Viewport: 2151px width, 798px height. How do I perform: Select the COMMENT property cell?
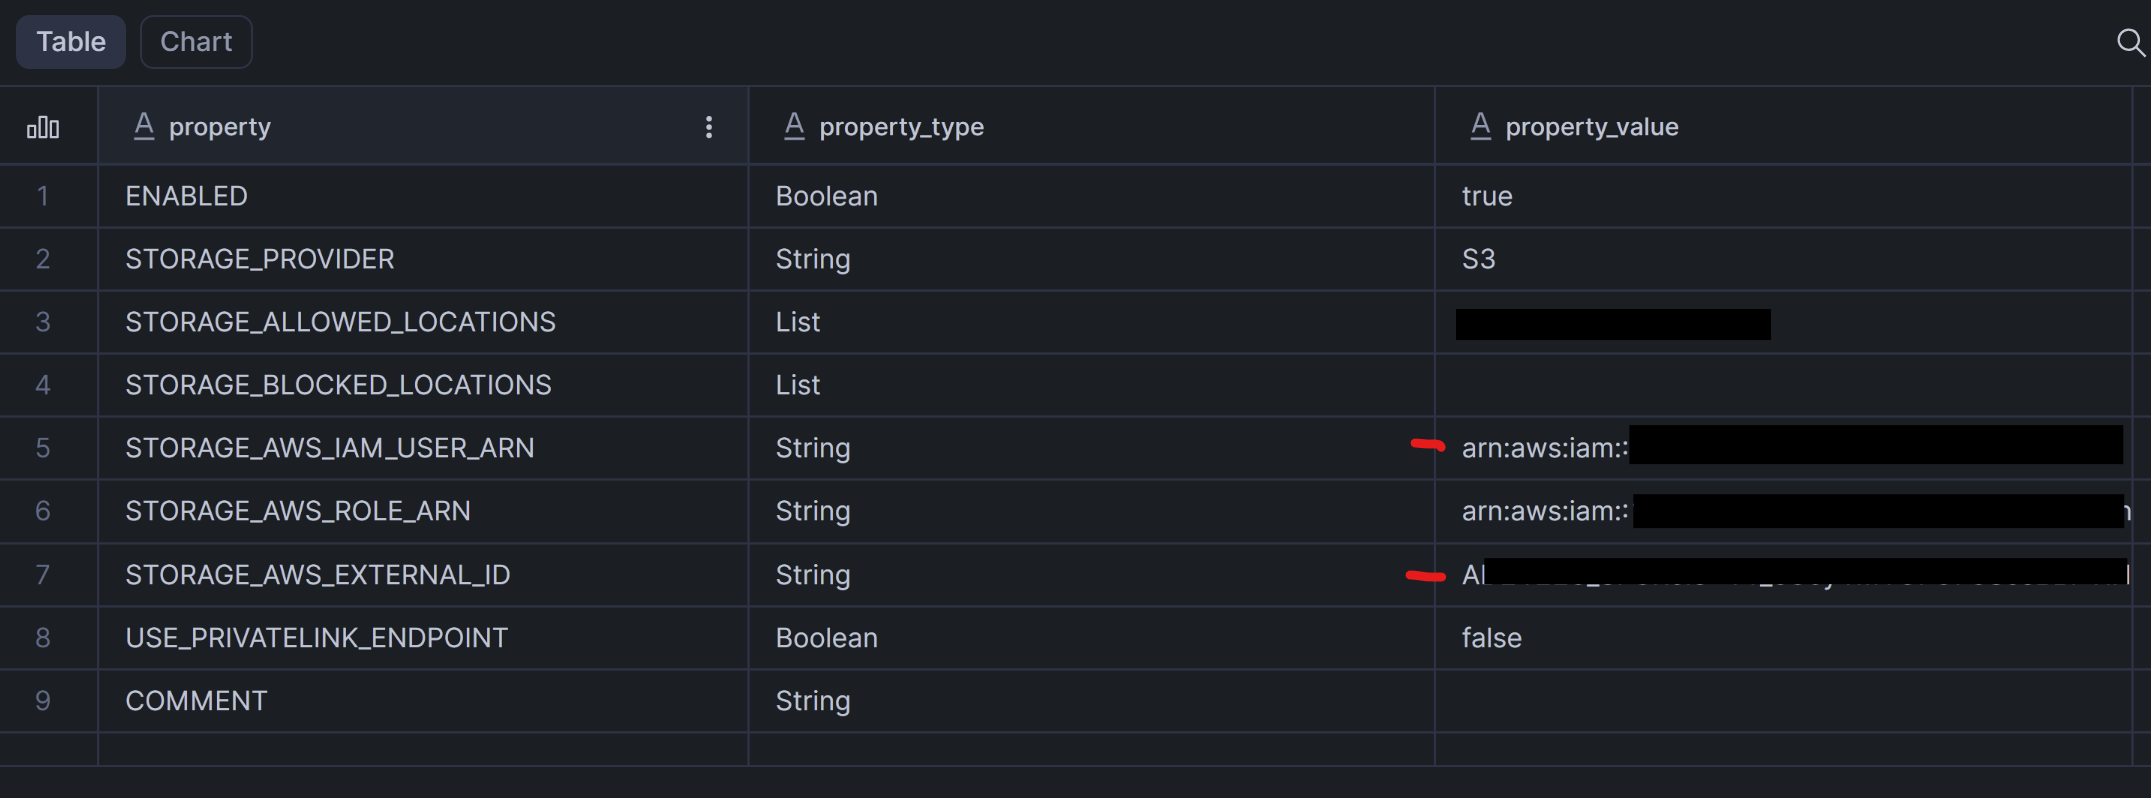pos(196,701)
